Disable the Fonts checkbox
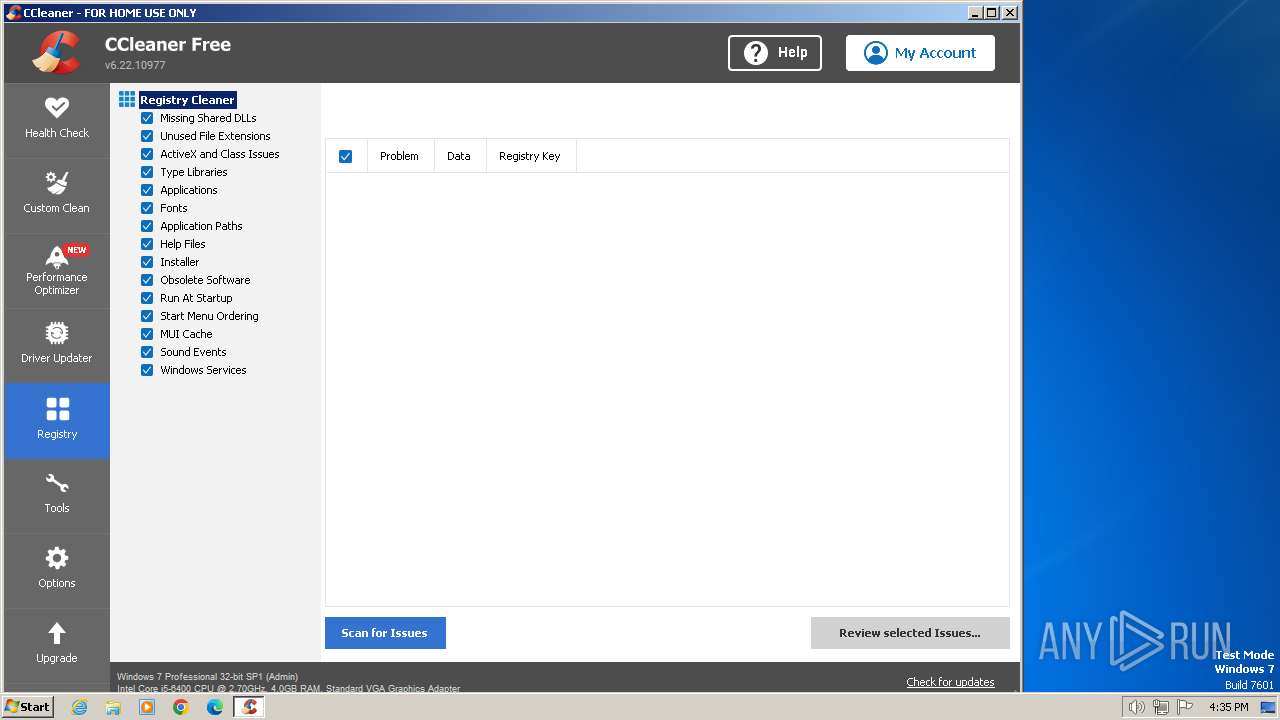This screenshot has height=720, width=1280. (x=147, y=208)
